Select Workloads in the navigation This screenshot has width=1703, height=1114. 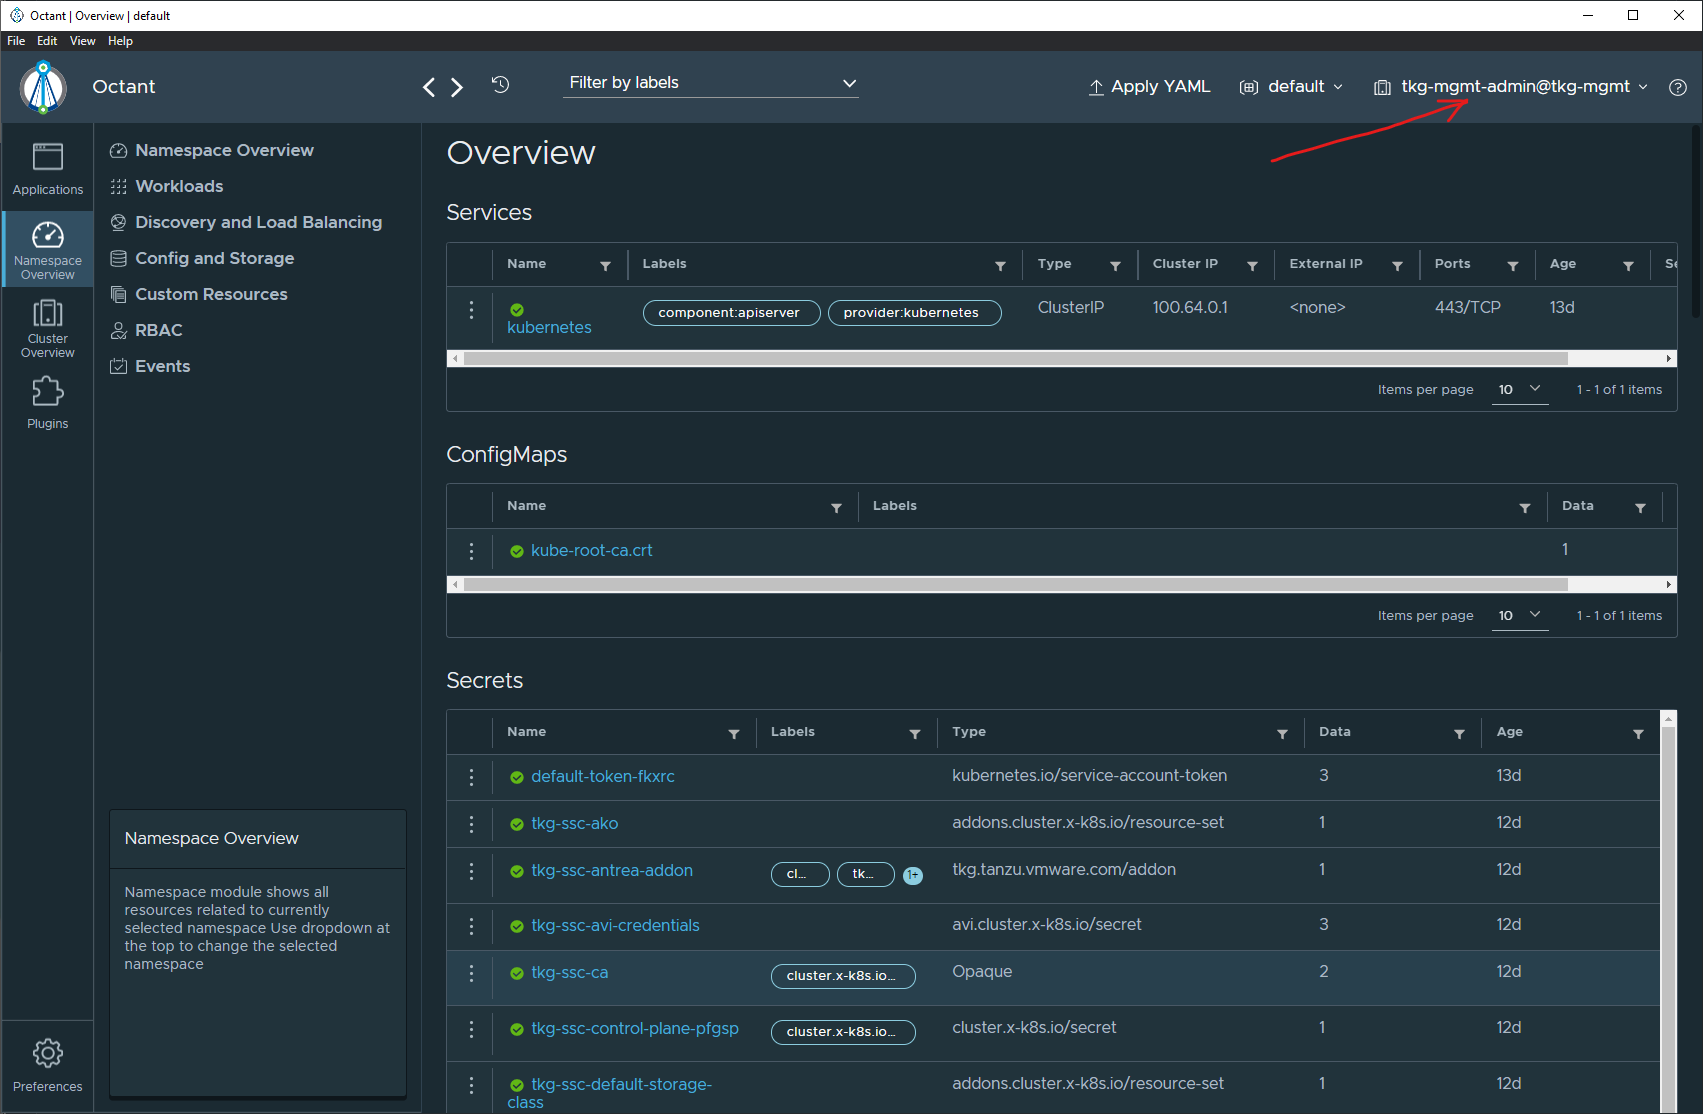(179, 186)
